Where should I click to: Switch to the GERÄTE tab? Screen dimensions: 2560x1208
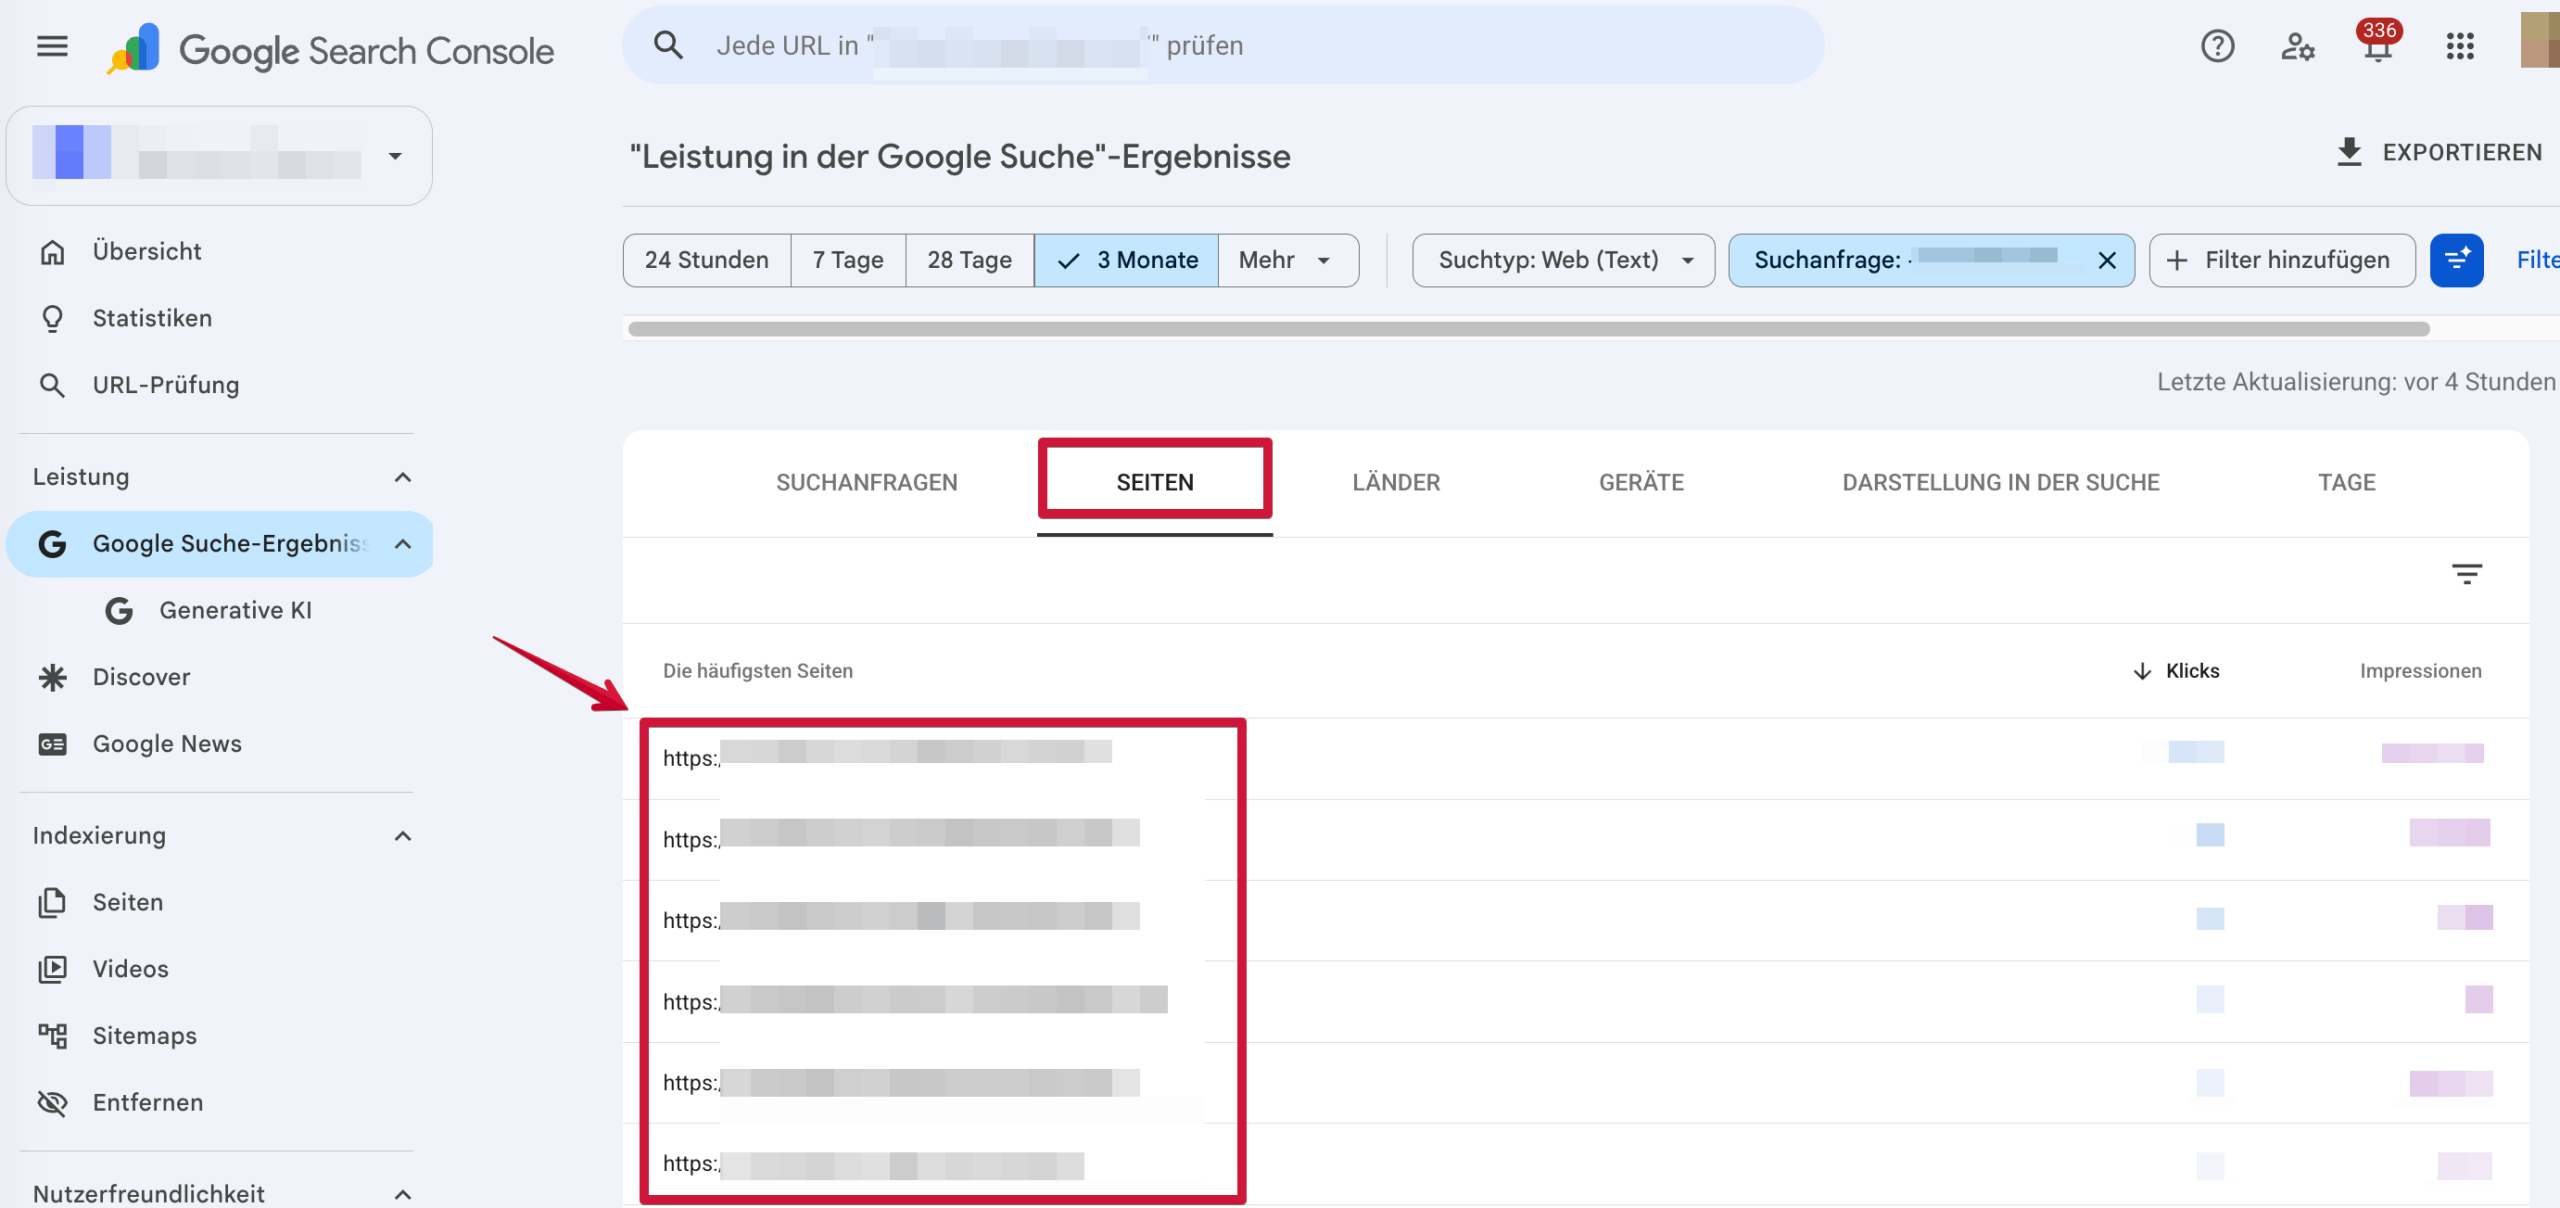(x=1641, y=483)
